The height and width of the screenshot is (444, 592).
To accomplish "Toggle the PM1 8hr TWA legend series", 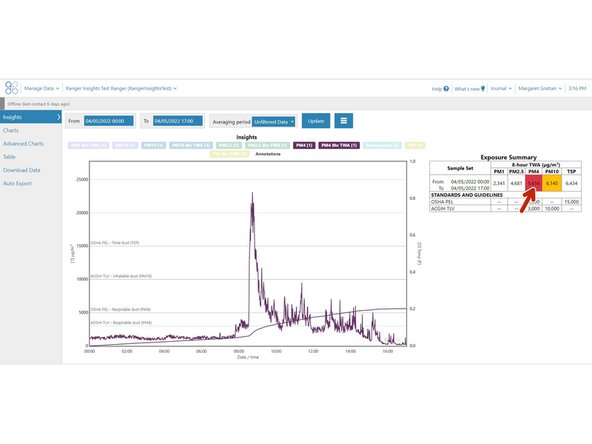I will [x=88, y=145].
